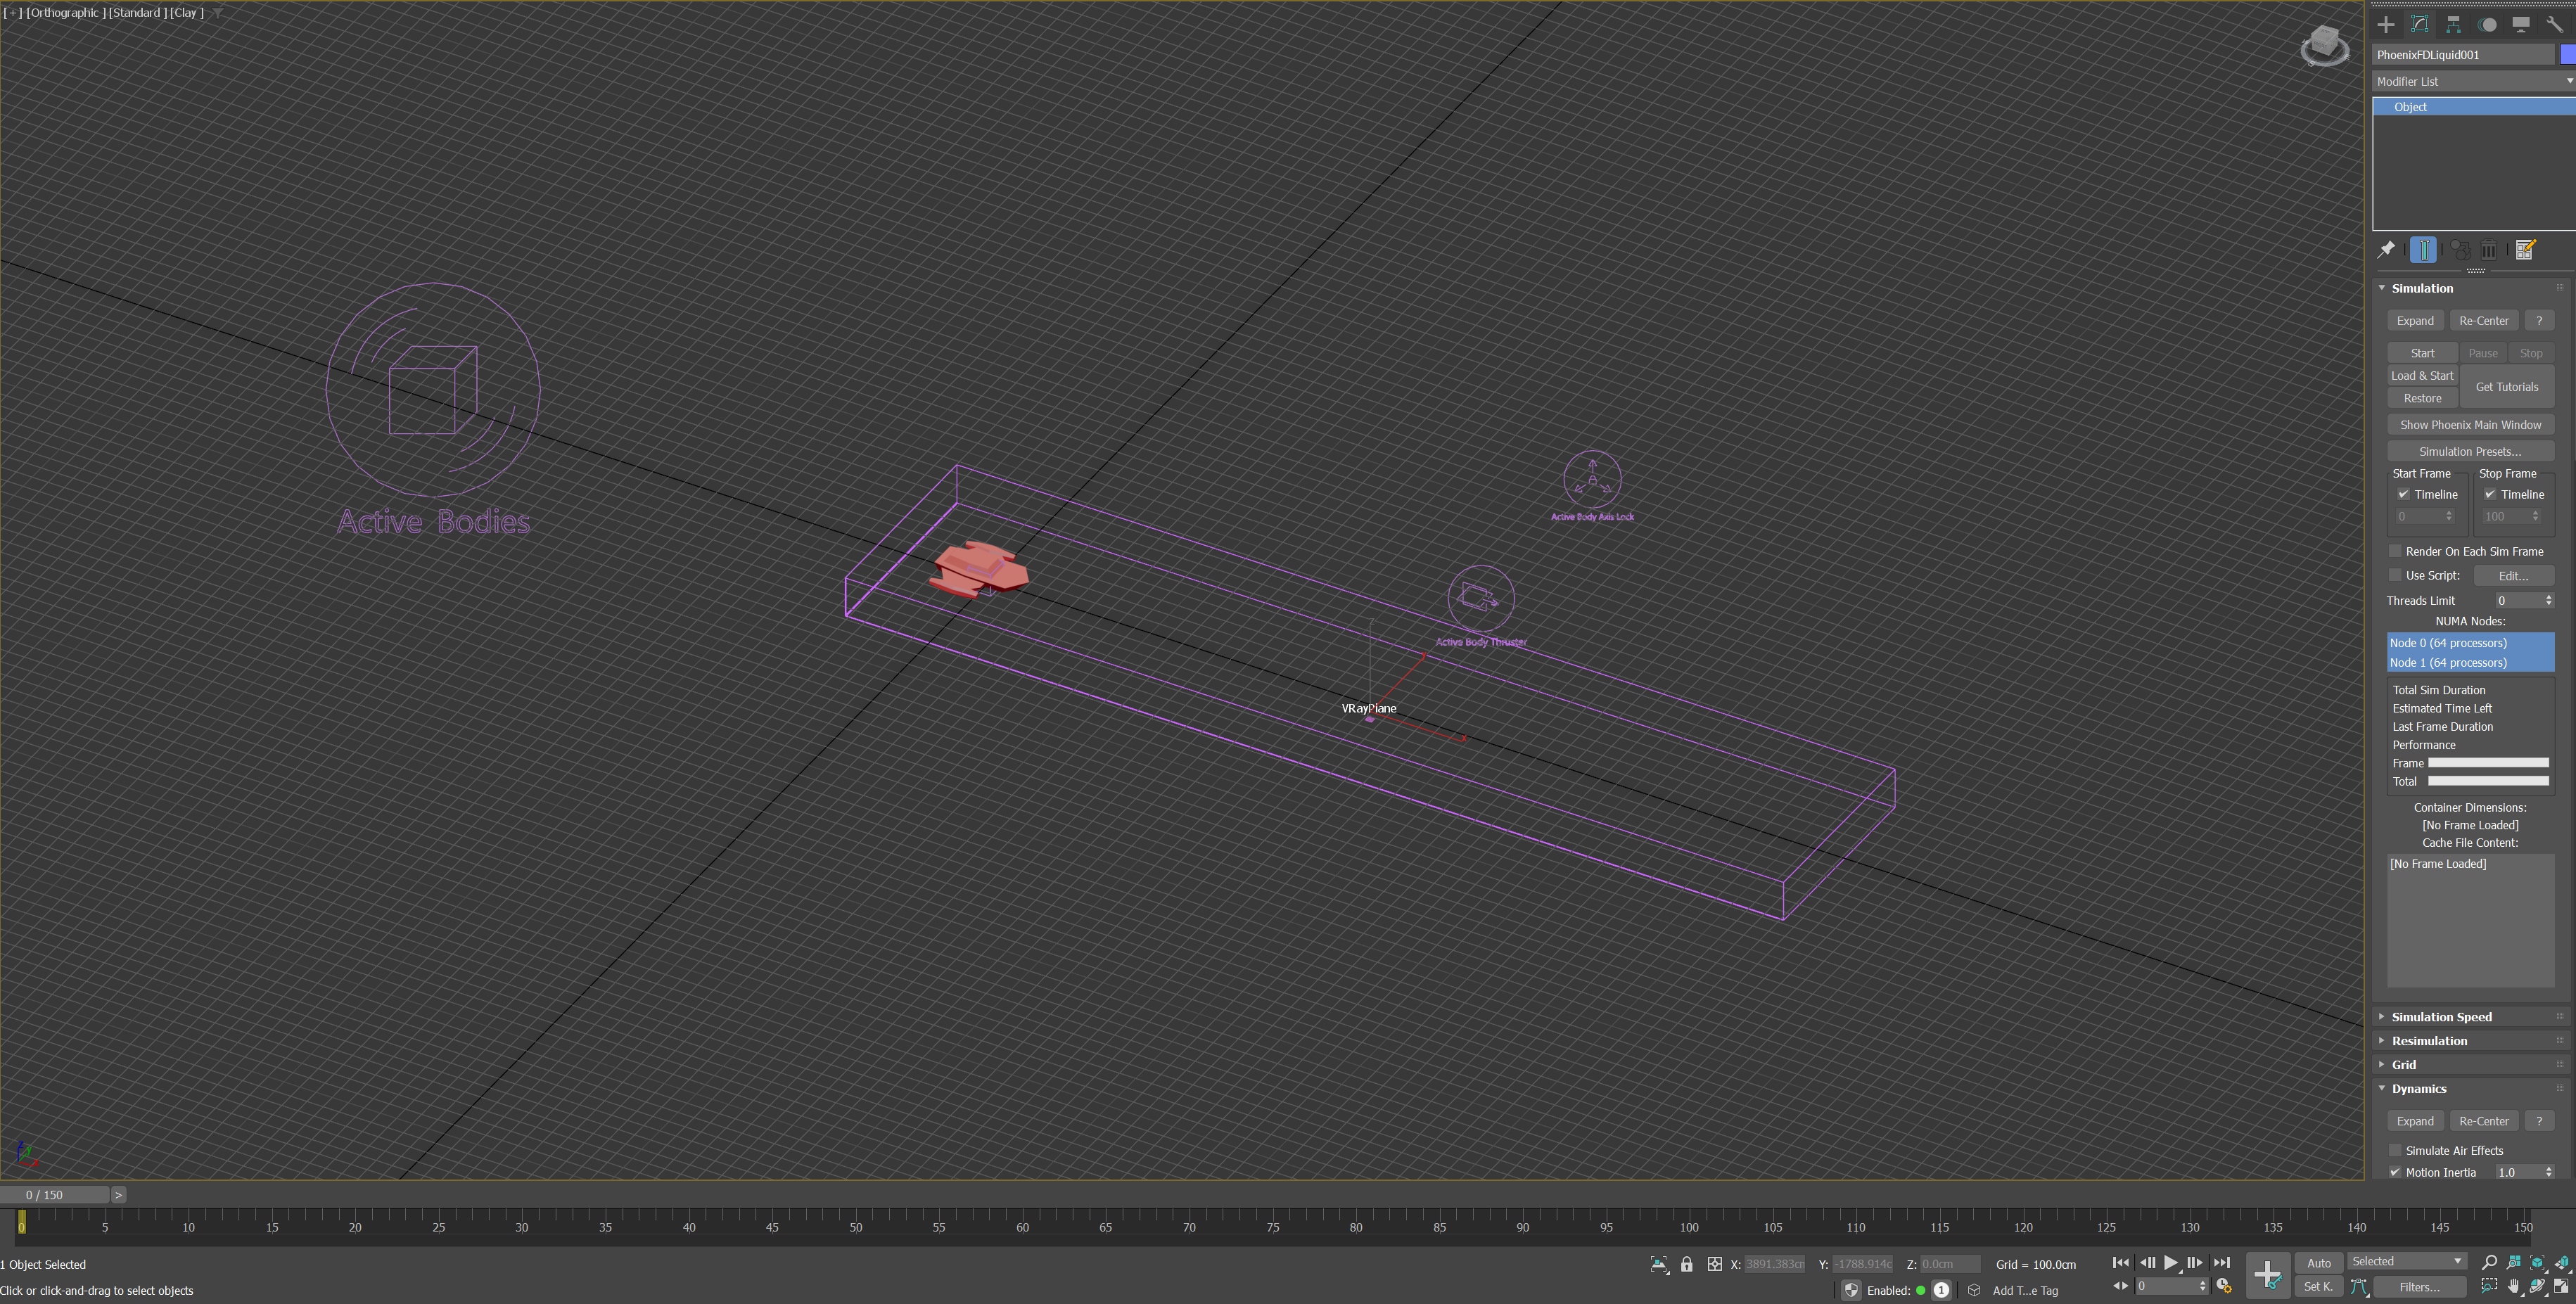
Task: Click Zoom Extents All Selected icon
Action: pyautogui.click(x=2562, y=1263)
